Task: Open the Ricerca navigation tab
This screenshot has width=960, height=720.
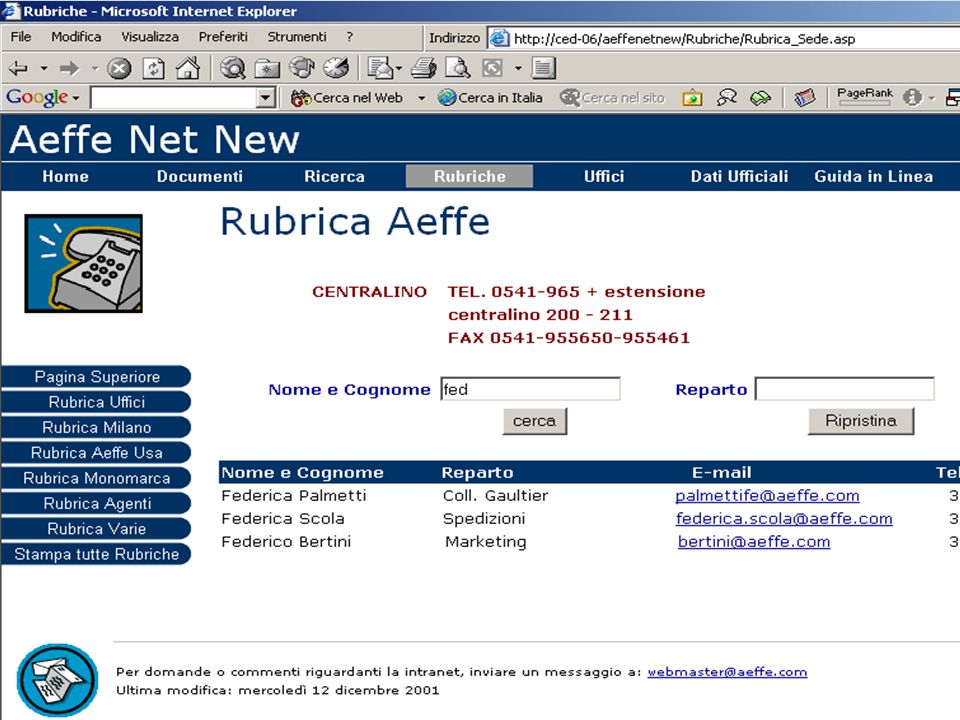Action: click(334, 176)
